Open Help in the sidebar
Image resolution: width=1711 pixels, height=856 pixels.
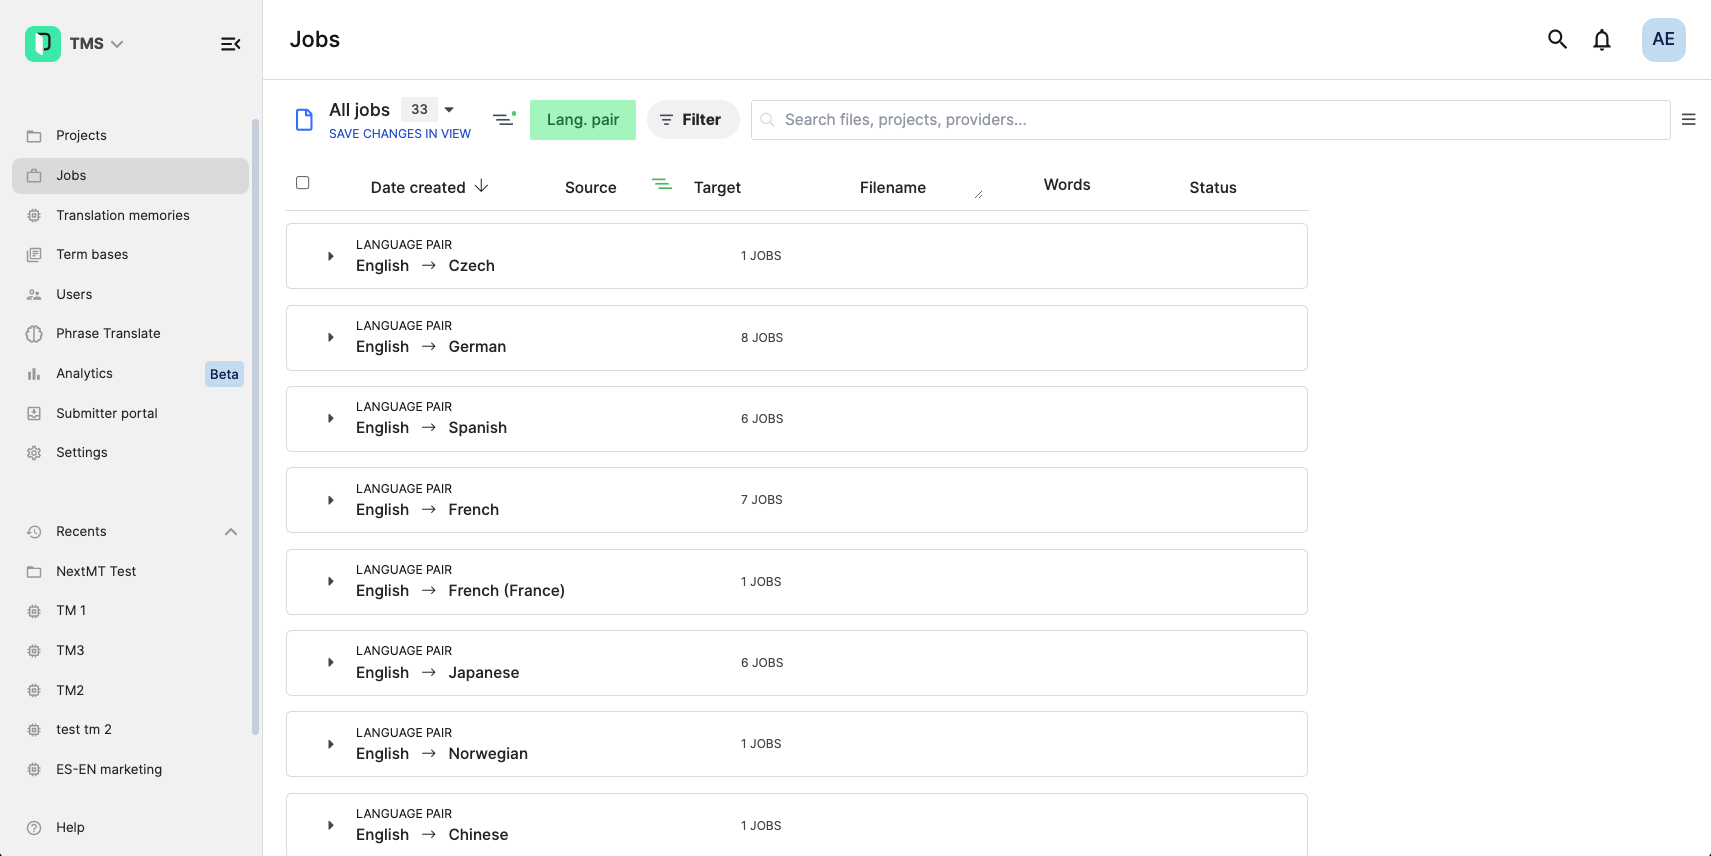pyautogui.click(x=70, y=827)
